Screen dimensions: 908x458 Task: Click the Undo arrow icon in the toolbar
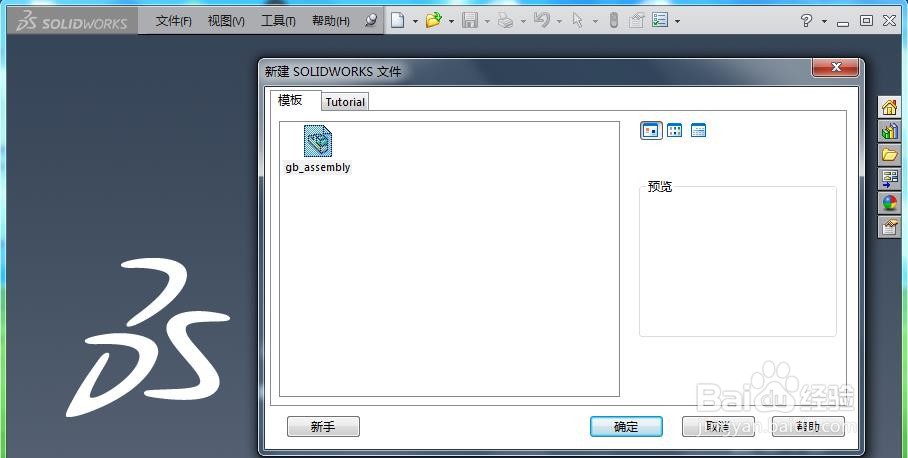coord(541,21)
